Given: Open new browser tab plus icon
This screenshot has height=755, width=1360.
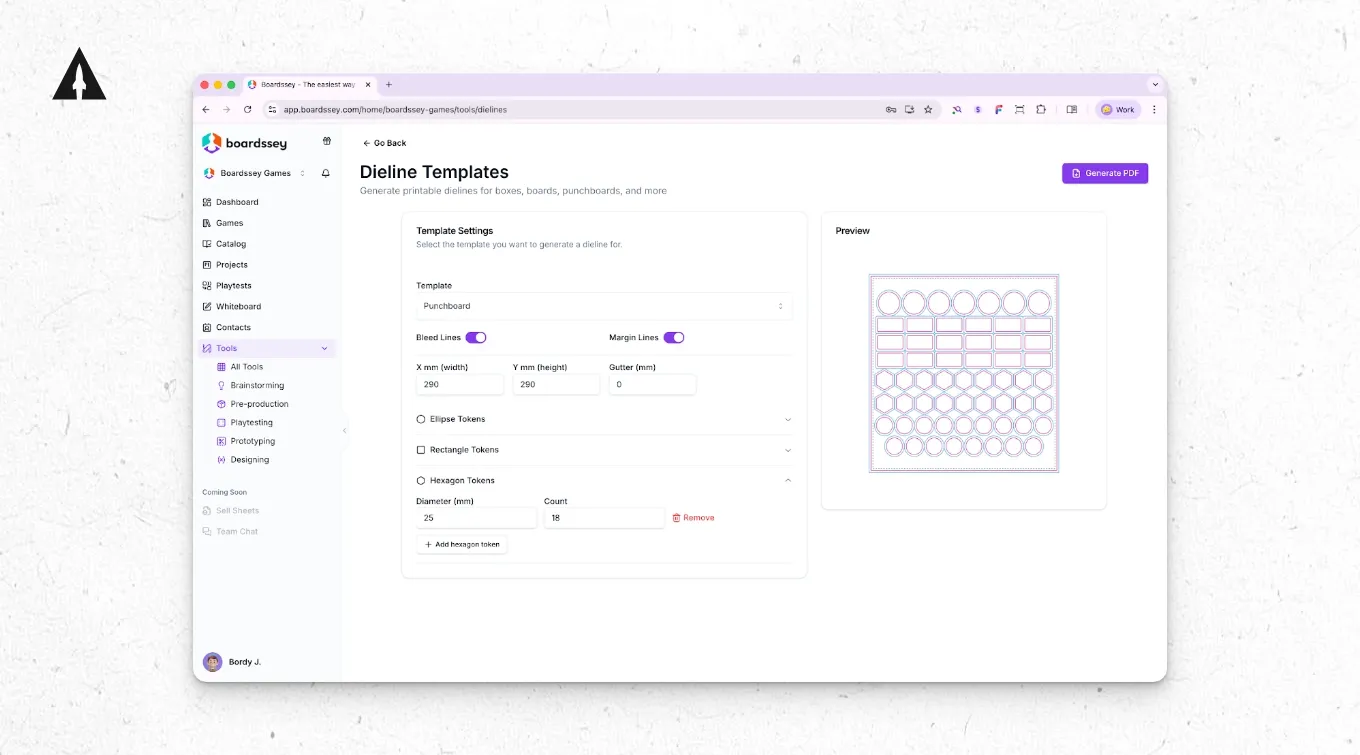Looking at the screenshot, I should coord(389,85).
